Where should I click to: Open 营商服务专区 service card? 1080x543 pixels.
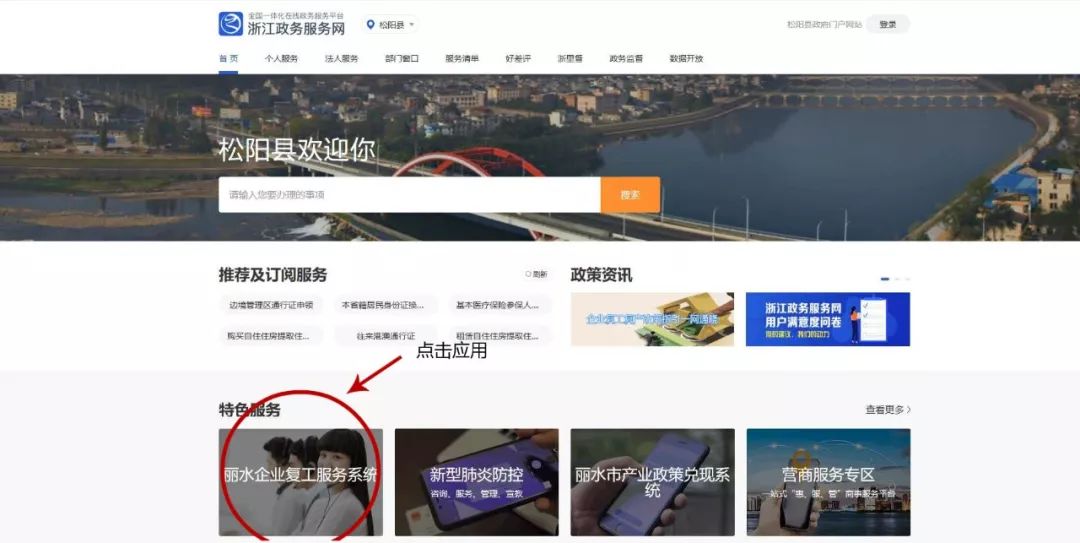tap(829, 482)
